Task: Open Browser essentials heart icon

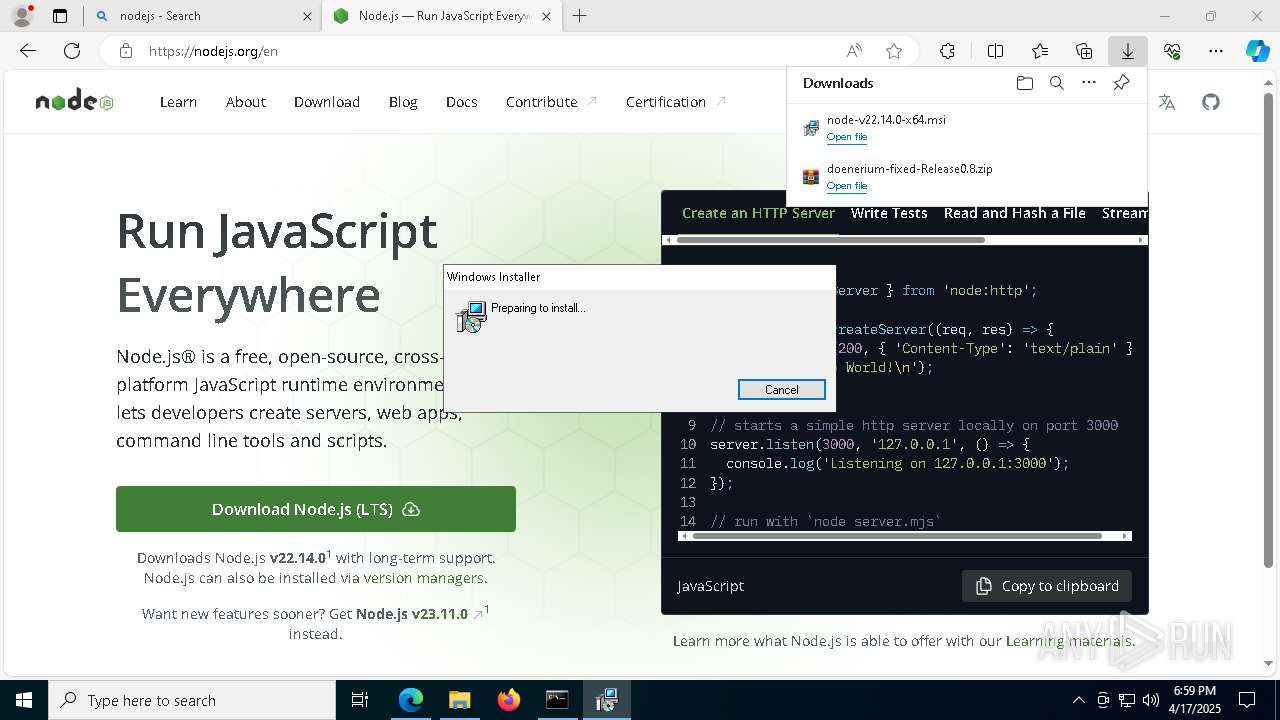Action: click(1172, 51)
